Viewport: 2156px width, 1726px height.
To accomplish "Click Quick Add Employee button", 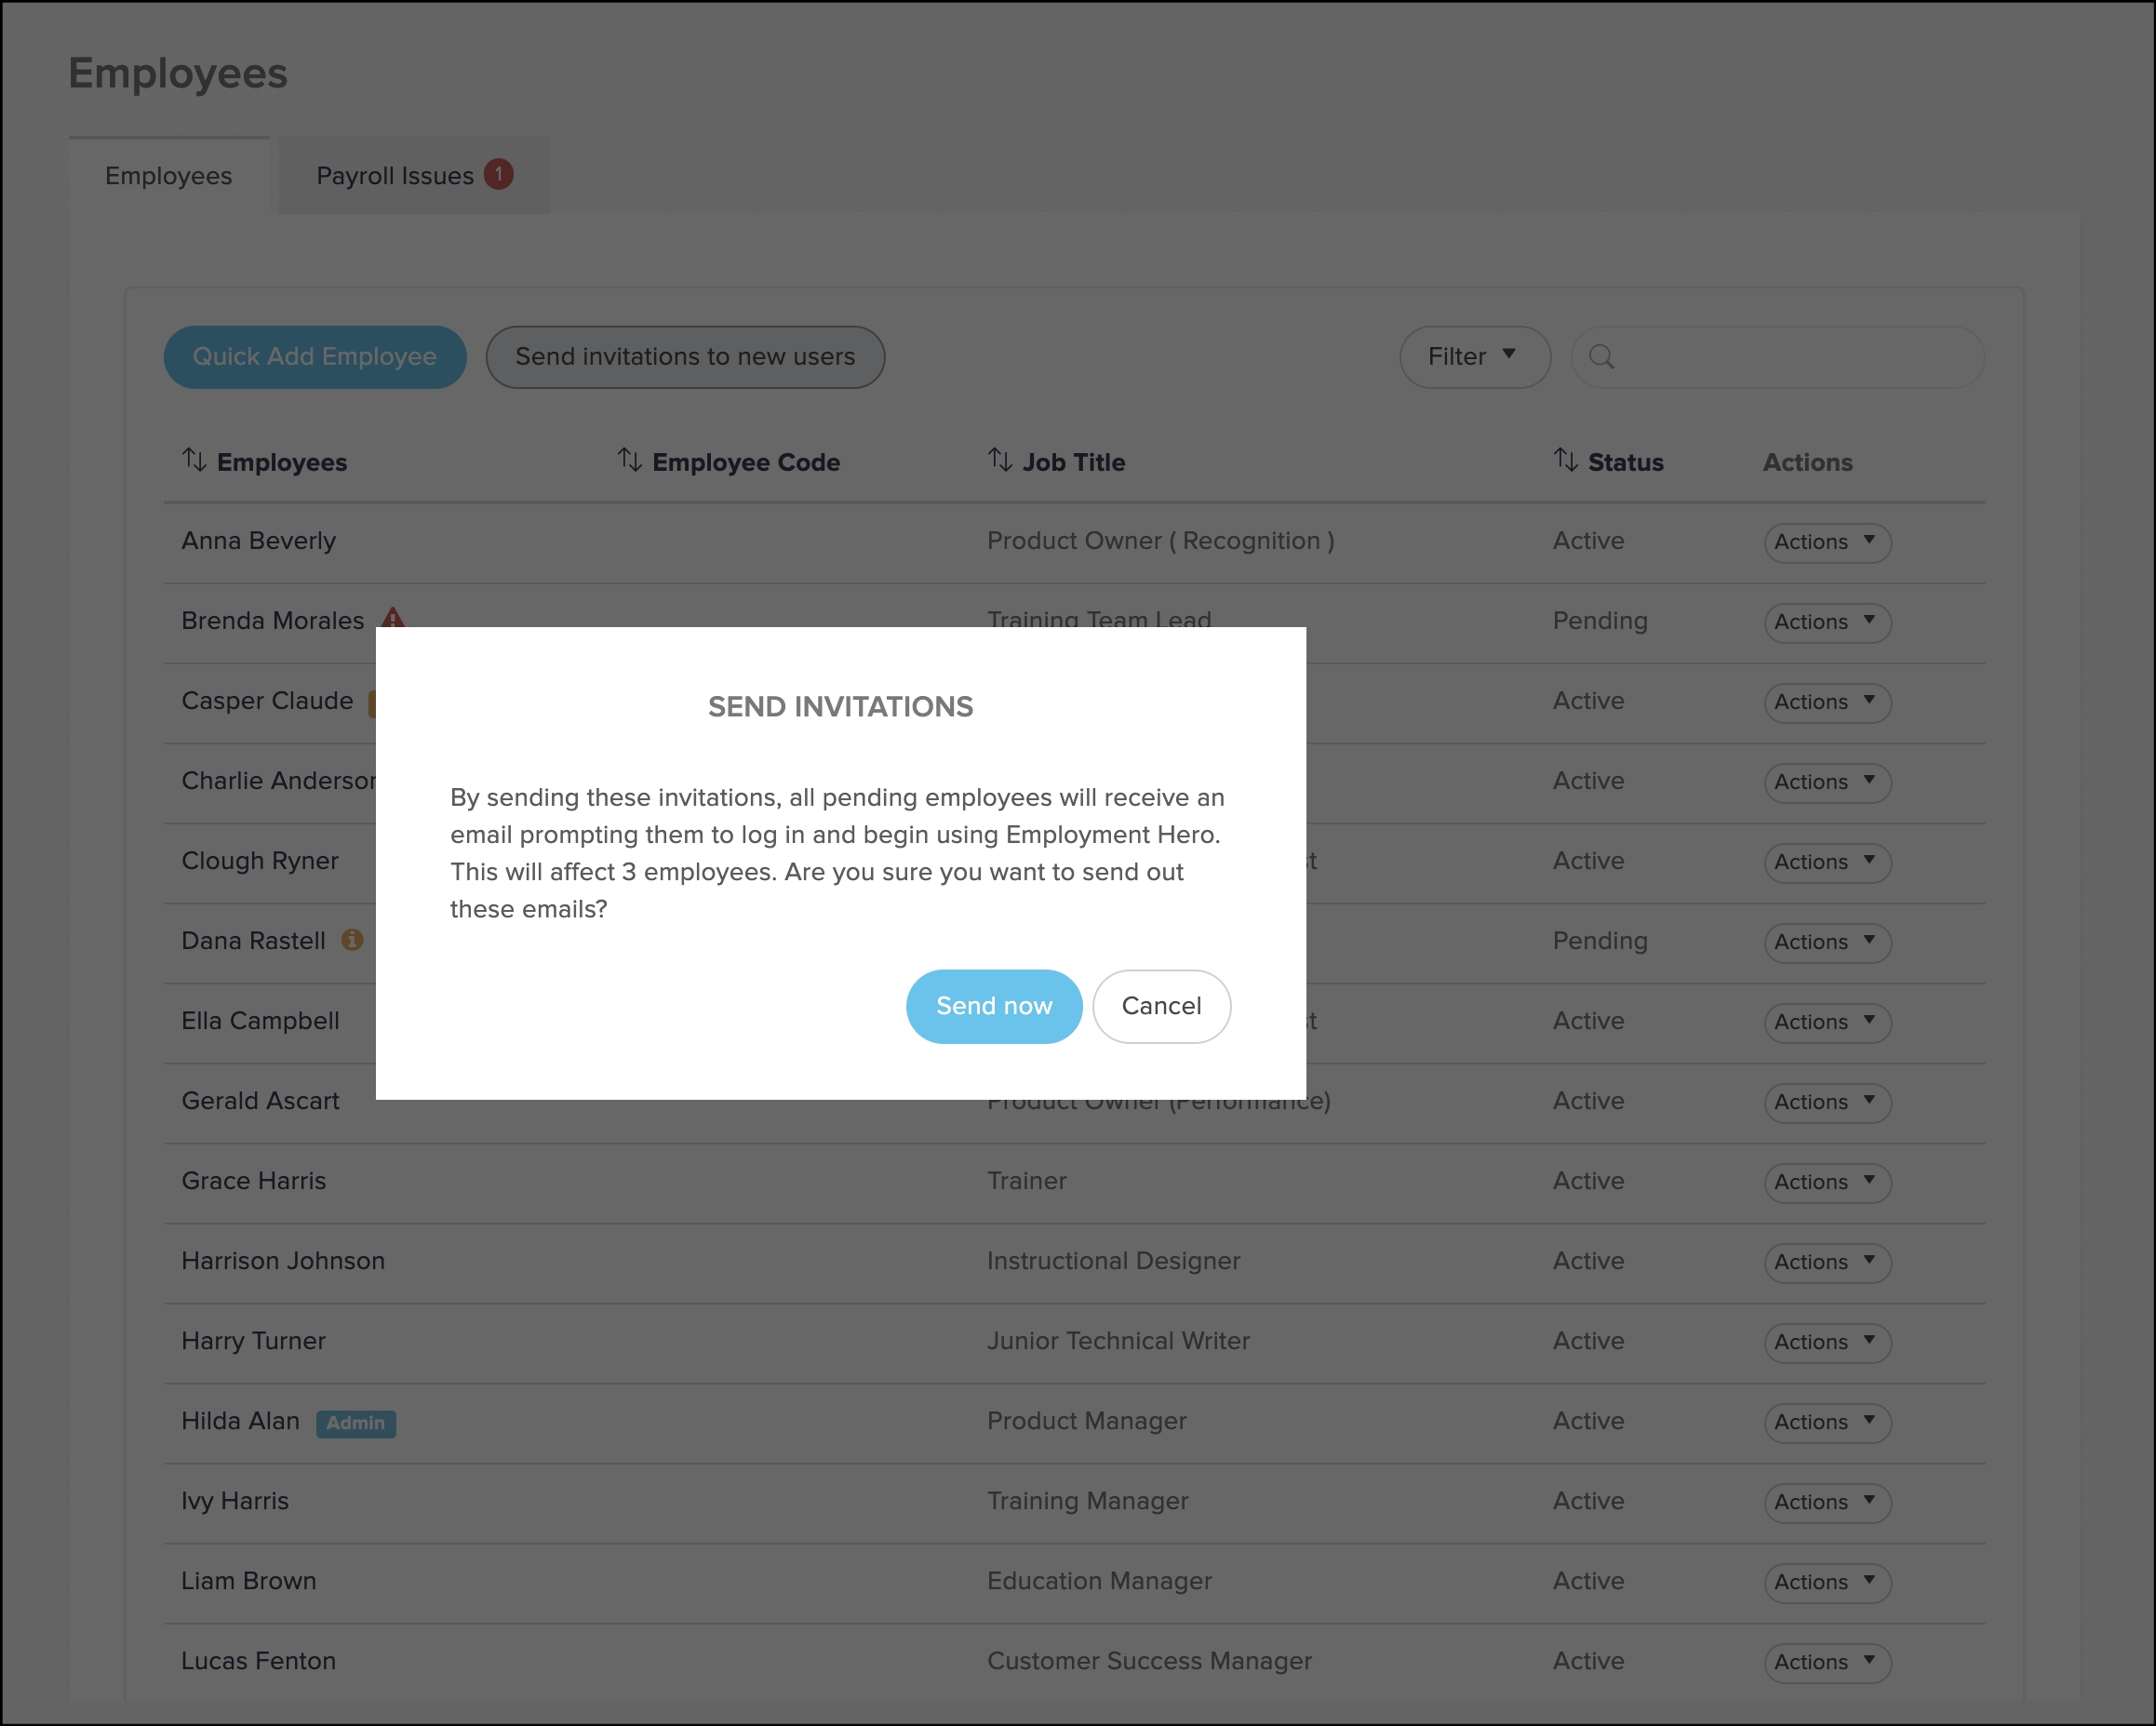I will click(x=314, y=357).
